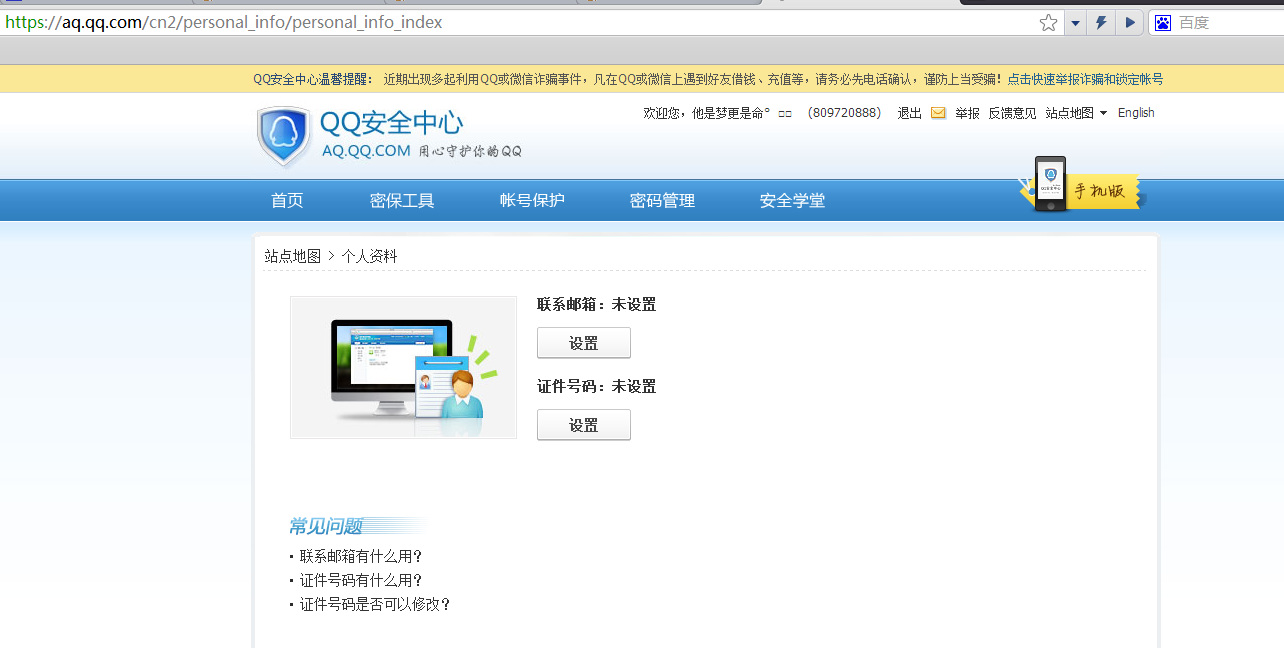
Task: Click the personal info illustration image
Action: 403,367
